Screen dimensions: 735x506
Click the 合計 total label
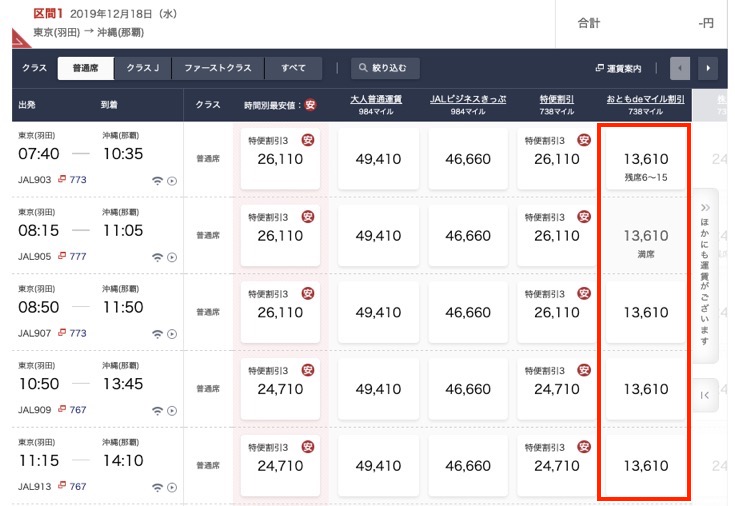pyautogui.click(x=589, y=23)
